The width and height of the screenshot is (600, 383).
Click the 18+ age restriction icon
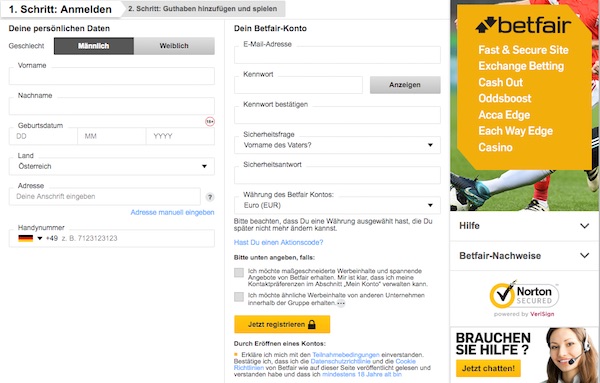point(210,122)
